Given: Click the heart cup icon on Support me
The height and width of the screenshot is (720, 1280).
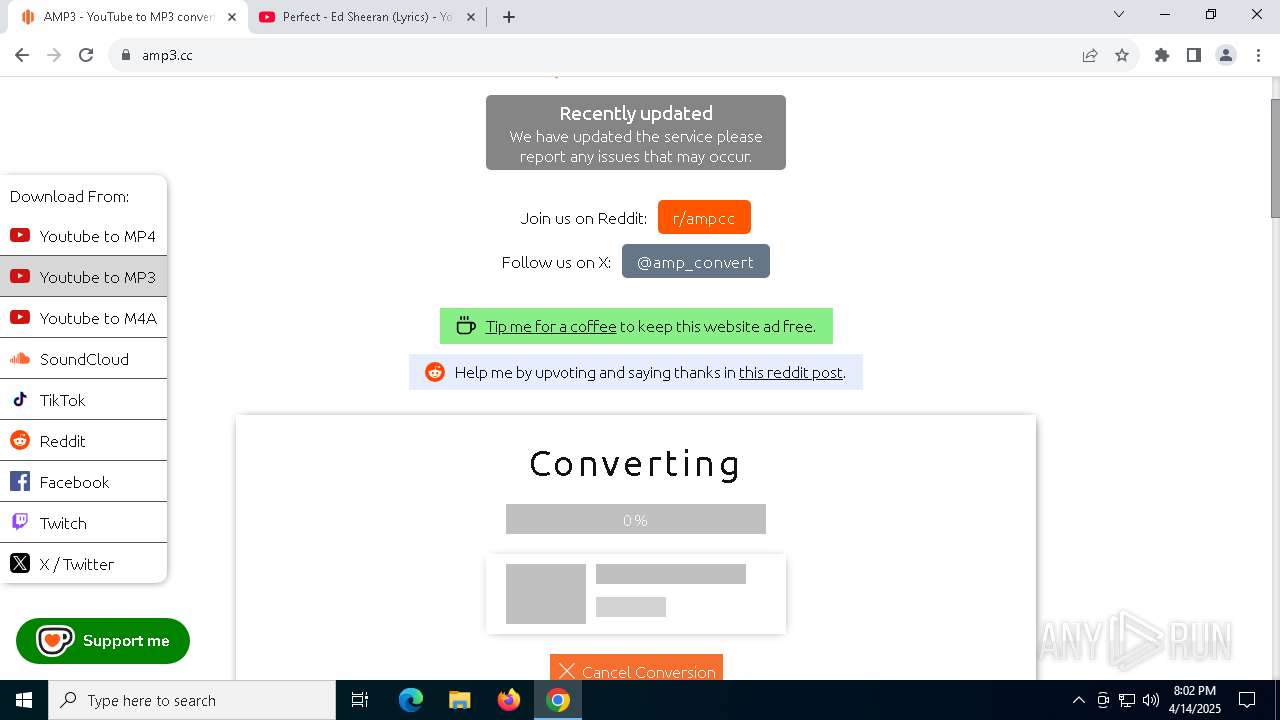Looking at the screenshot, I should (x=55, y=641).
